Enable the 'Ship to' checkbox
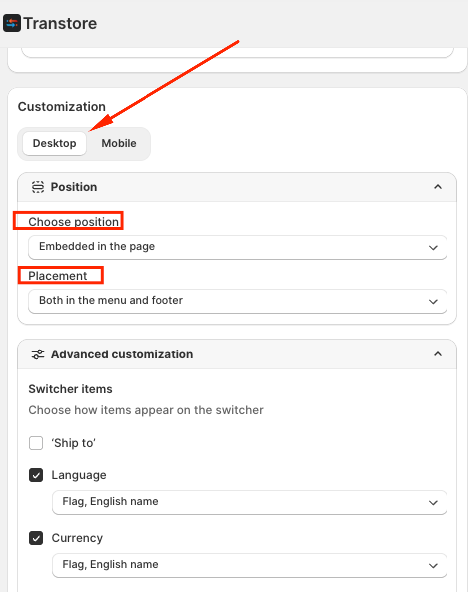 36,443
